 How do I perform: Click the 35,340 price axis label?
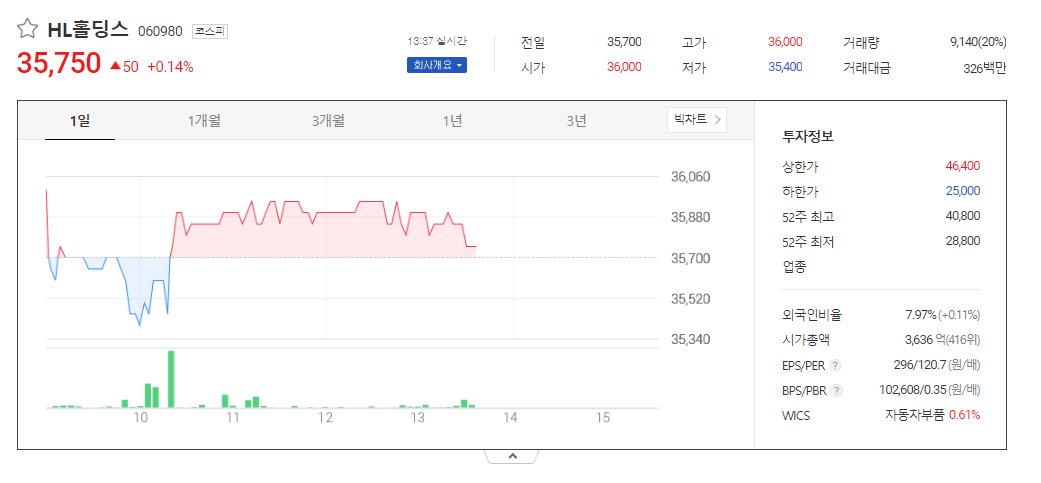(x=690, y=340)
